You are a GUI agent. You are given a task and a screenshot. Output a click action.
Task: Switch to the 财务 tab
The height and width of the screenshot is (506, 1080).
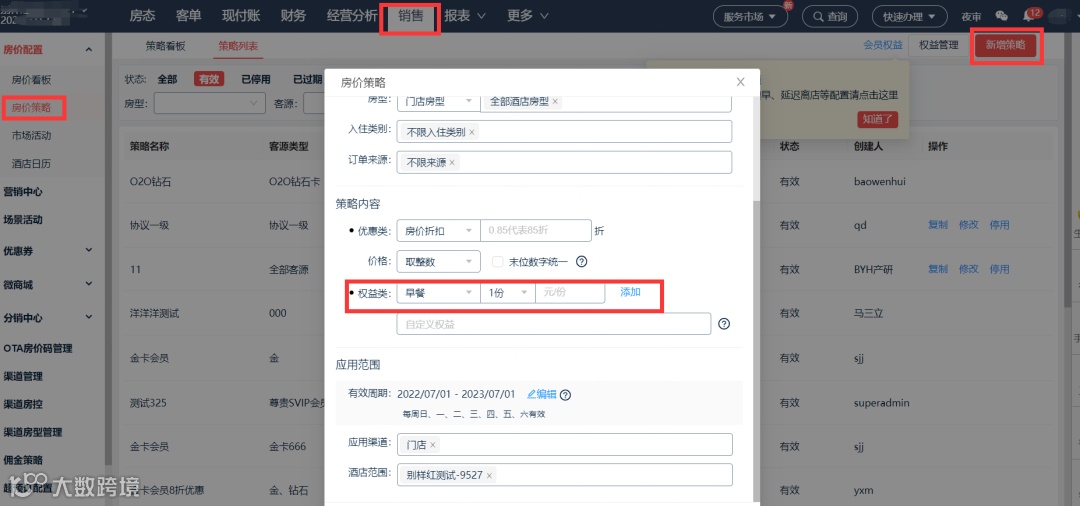point(293,15)
